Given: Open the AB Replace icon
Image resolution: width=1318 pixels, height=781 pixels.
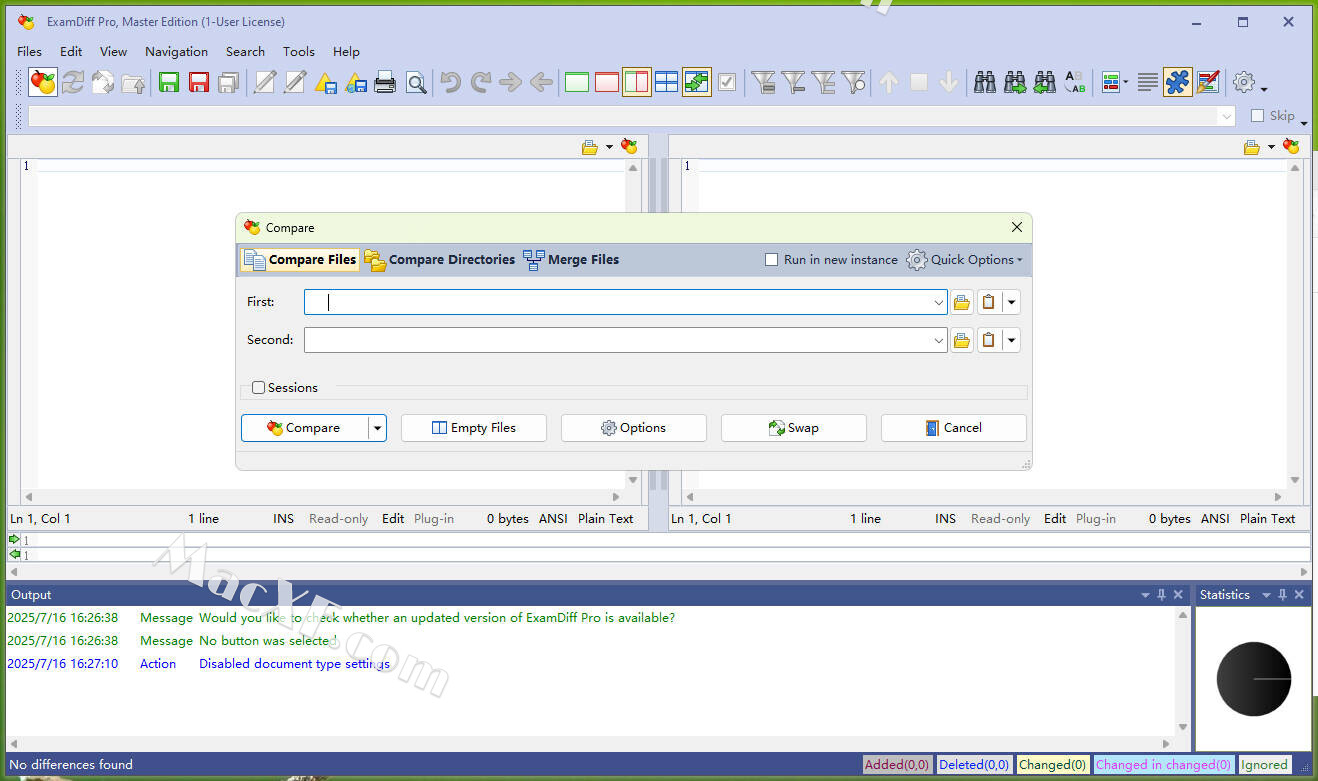Looking at the screenshot, I should (x=1075, y=83).
